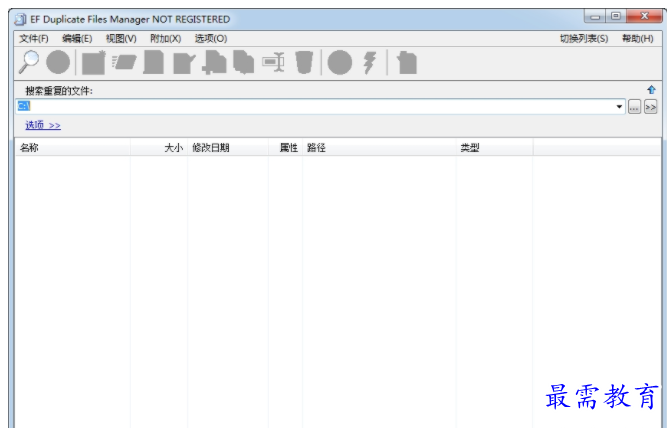
Task: Sort by the 名称 column header
Action: 73,148
